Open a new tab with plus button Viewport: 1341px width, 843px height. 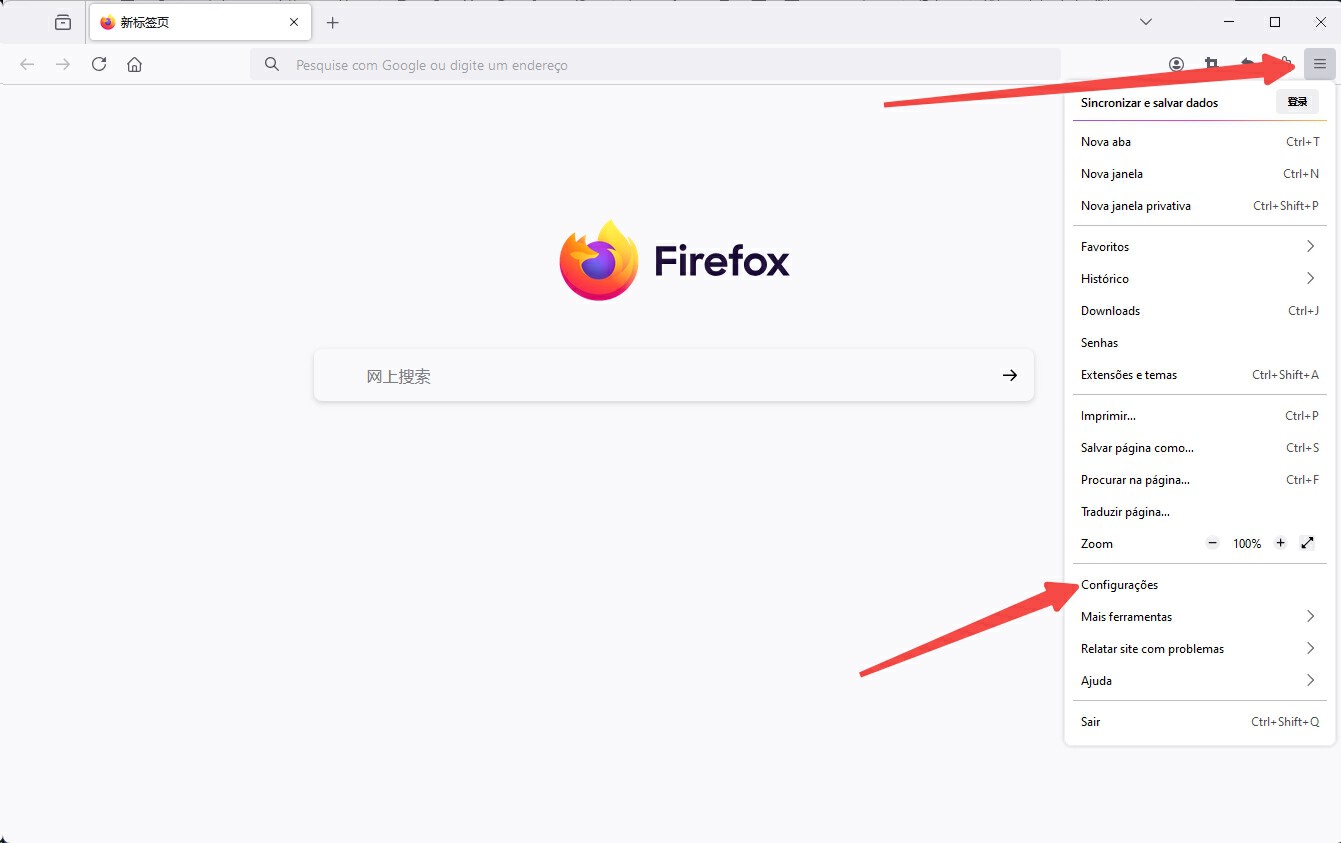point(333,22)
